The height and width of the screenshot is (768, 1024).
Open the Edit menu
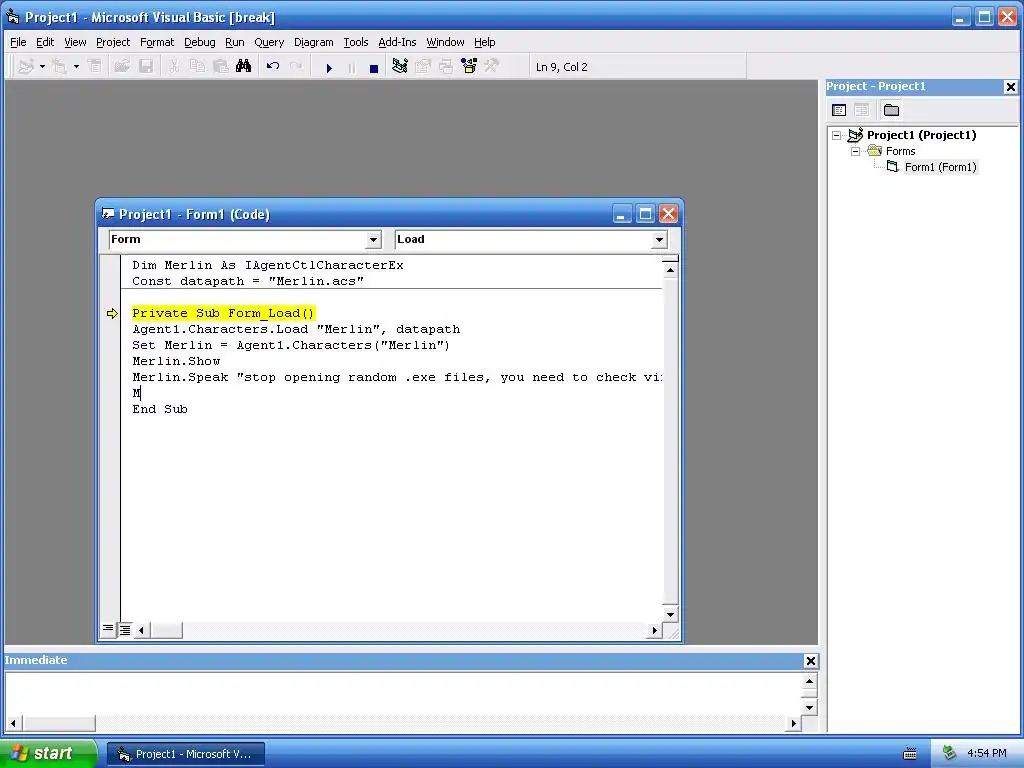click(x=45, y=42)
